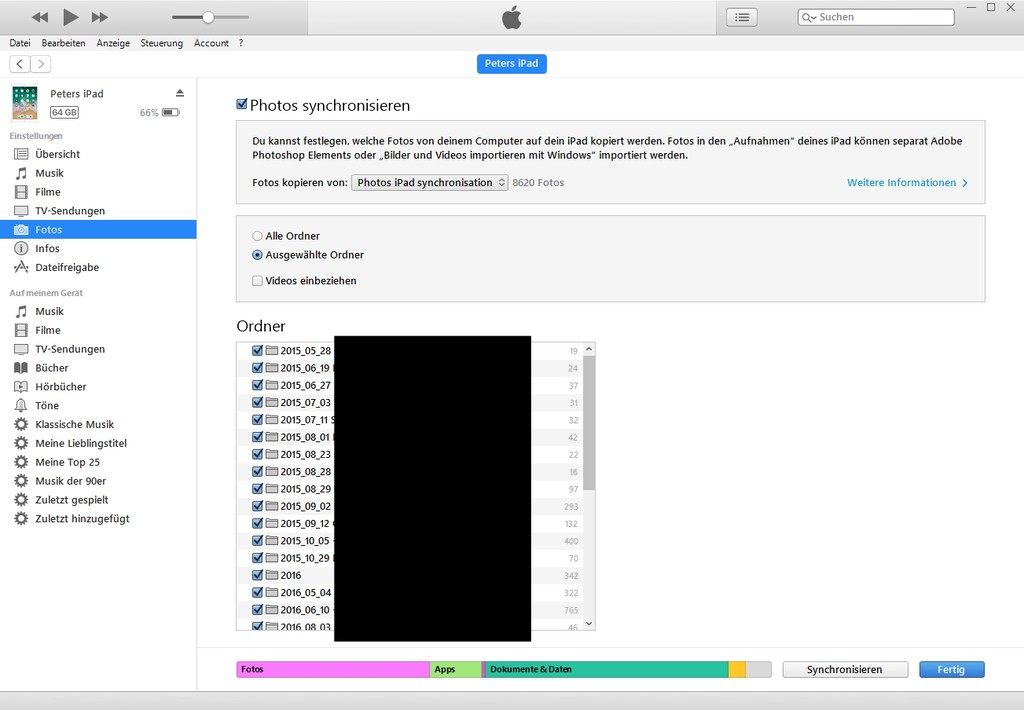Click the Dokumente & Daten storage segment
Screen dimensions: 1024x710
tap(607, 670)
